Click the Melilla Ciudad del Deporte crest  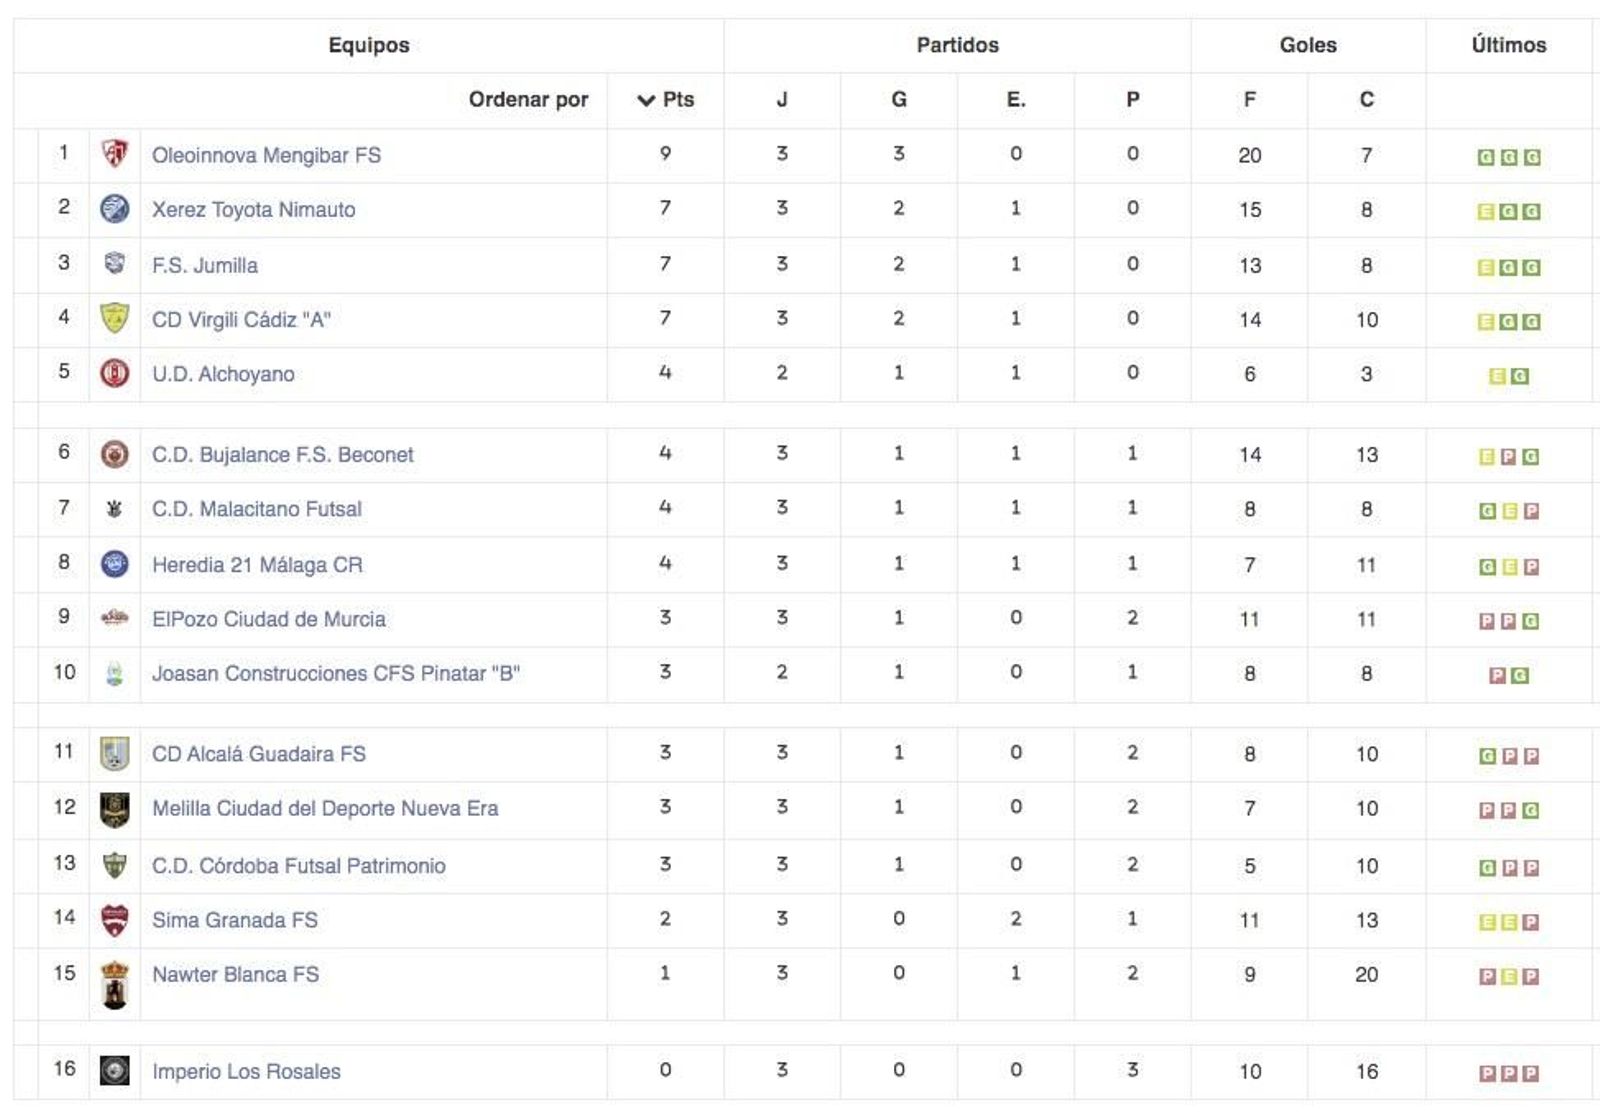point(115,809)
